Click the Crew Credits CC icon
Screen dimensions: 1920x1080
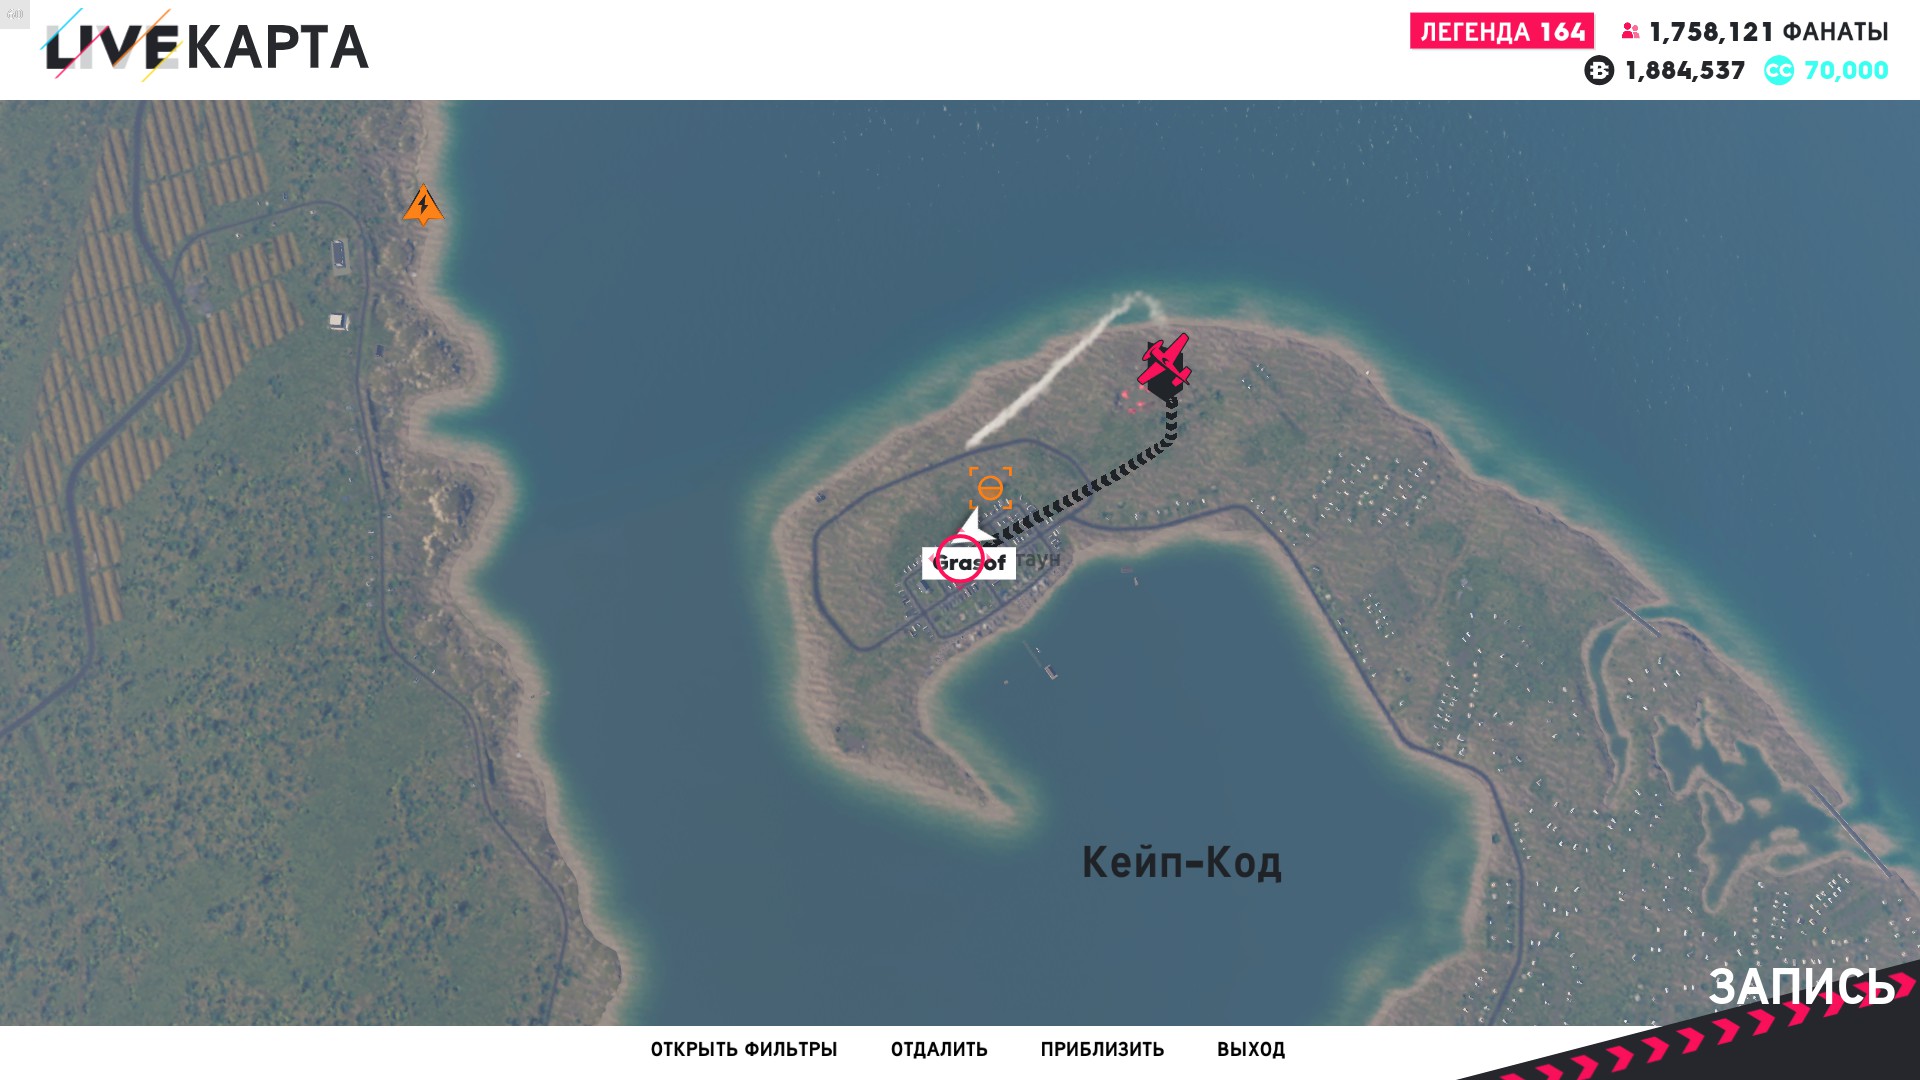1779,71
